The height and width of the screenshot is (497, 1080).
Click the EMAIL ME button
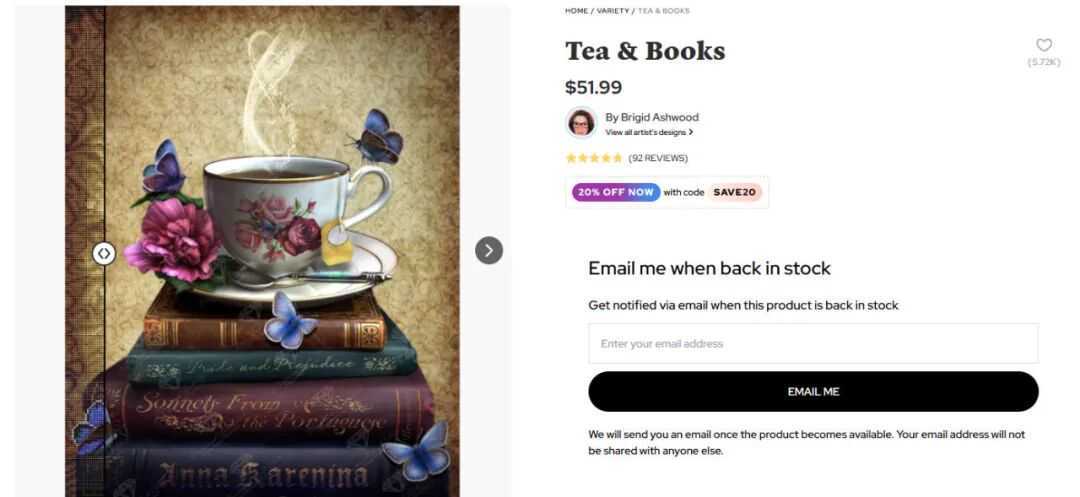pyautogui.click(x=813, y=392)
